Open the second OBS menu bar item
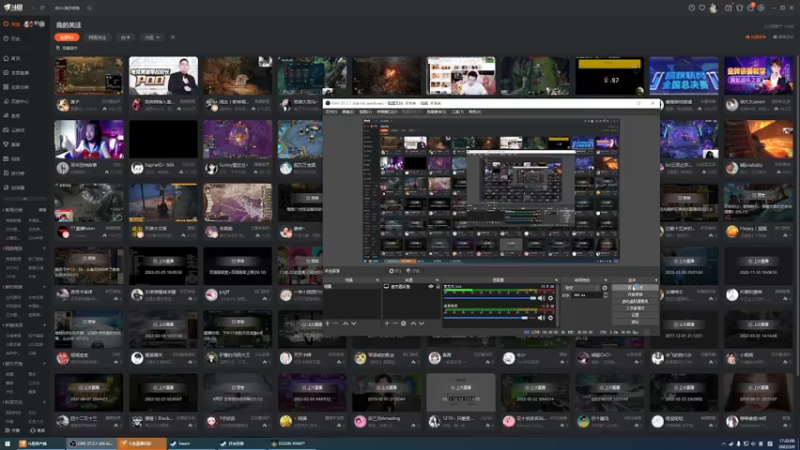This screenshot has width=800, height=450. point(348,112)
